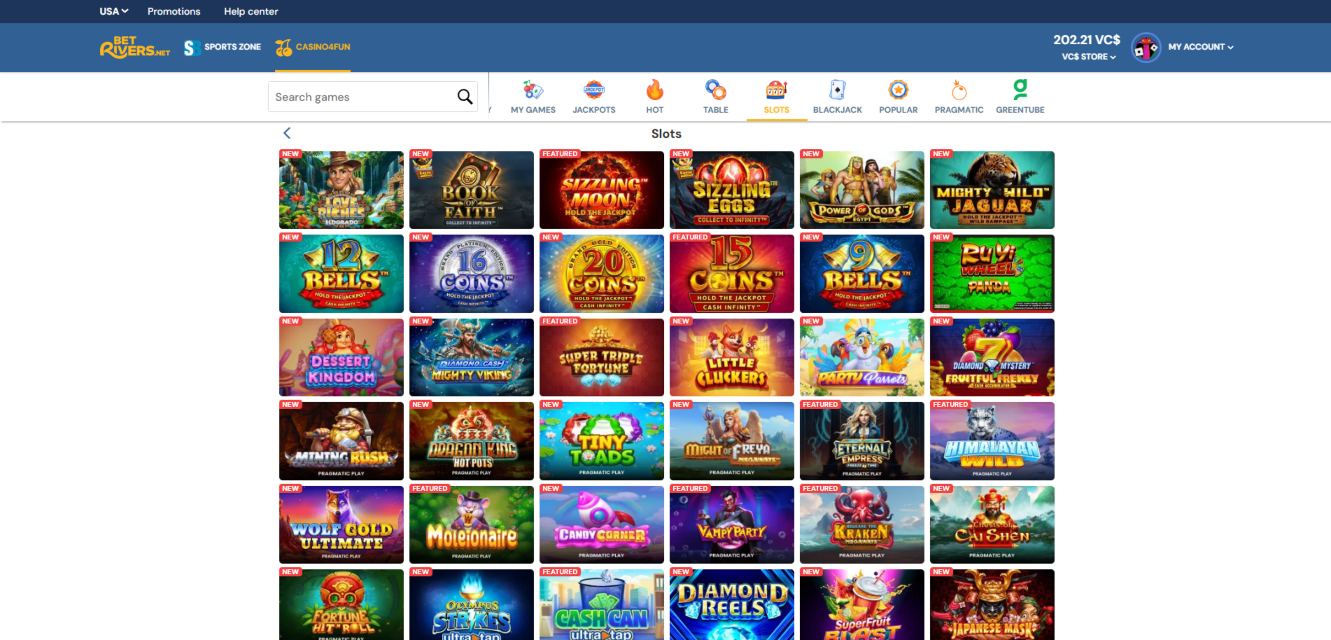Open the Super Triple Fortune game

(x=602, y=357)
